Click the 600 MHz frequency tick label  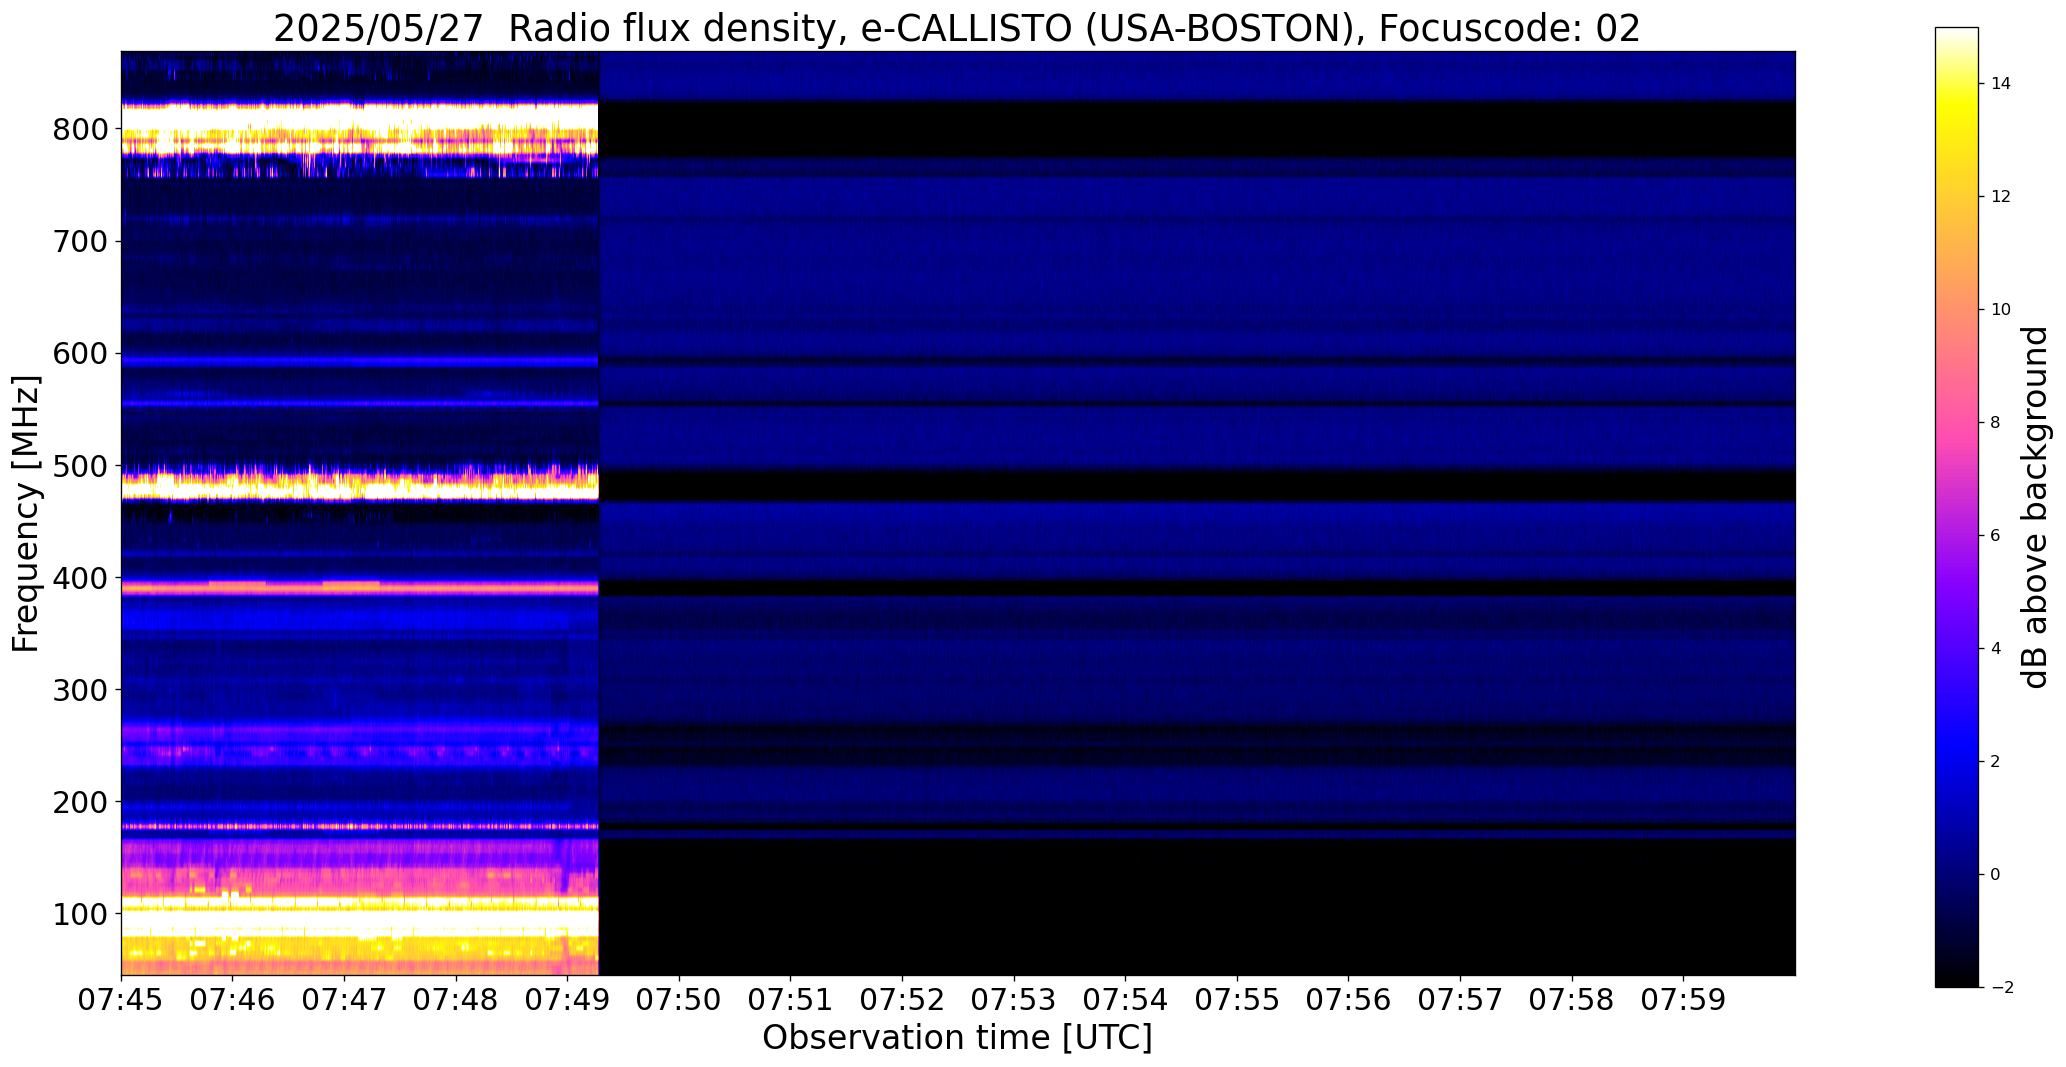pos(80,354)
